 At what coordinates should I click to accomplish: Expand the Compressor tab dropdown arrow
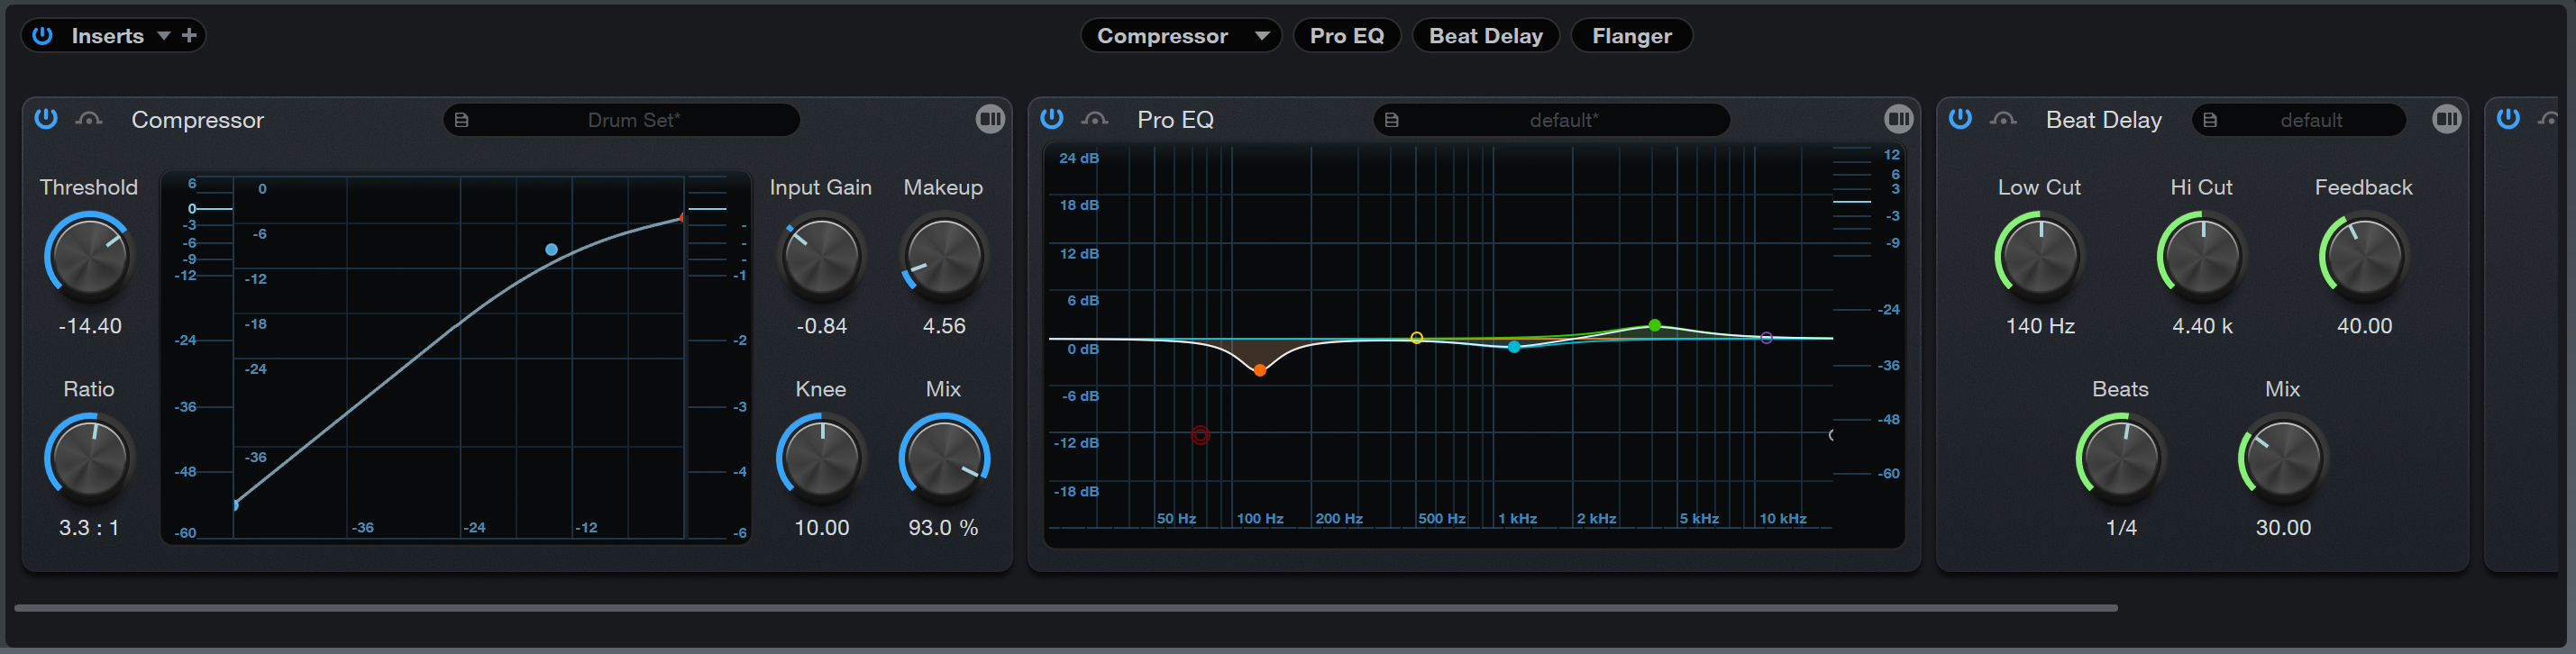click(x=1262, y=36)
